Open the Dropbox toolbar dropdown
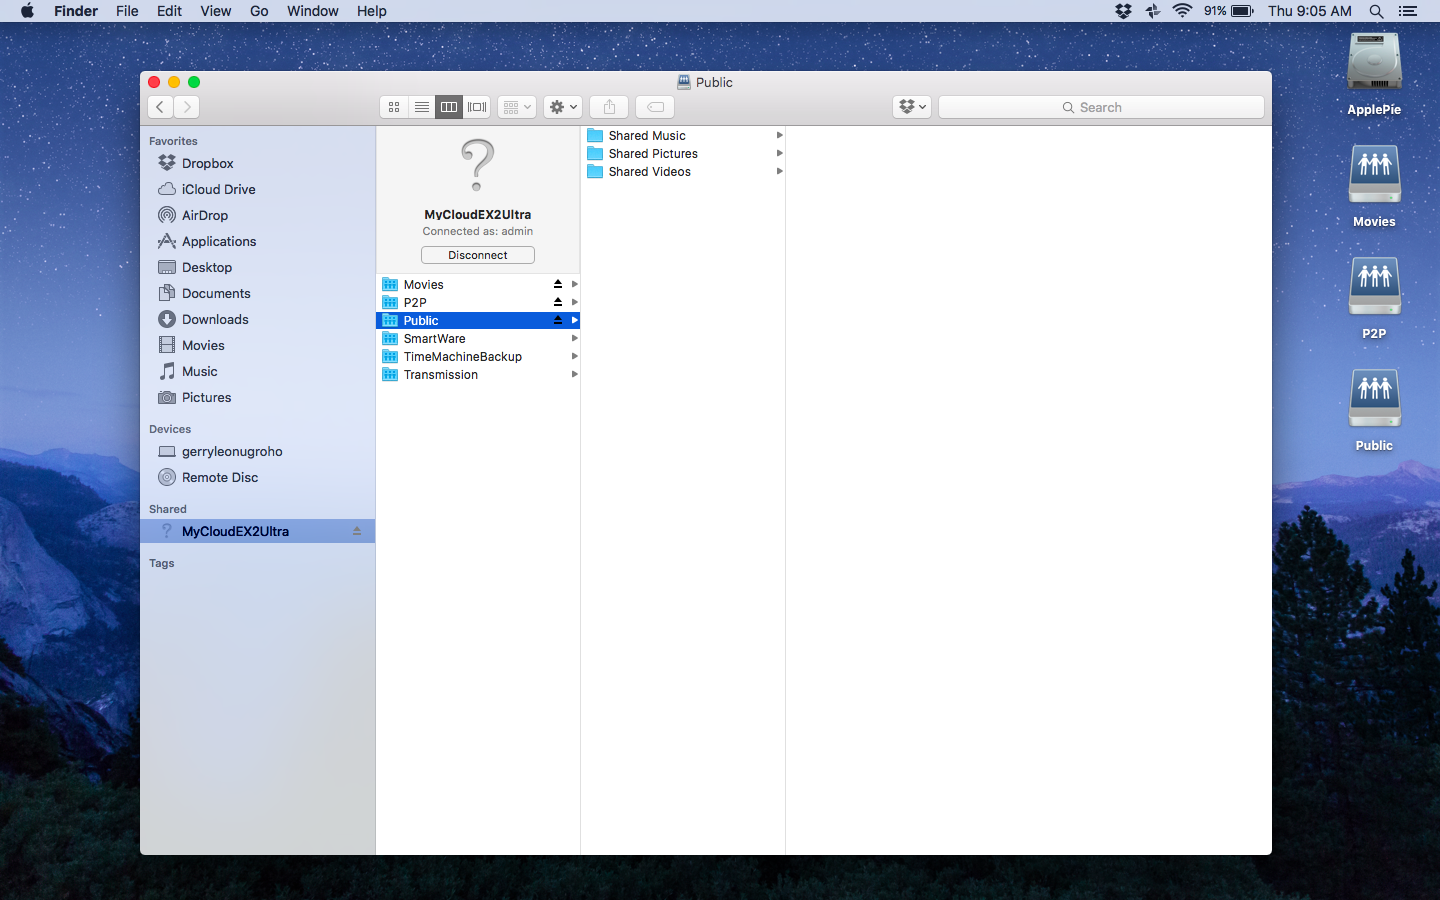Screen dimensions: 1440x900 912,107
